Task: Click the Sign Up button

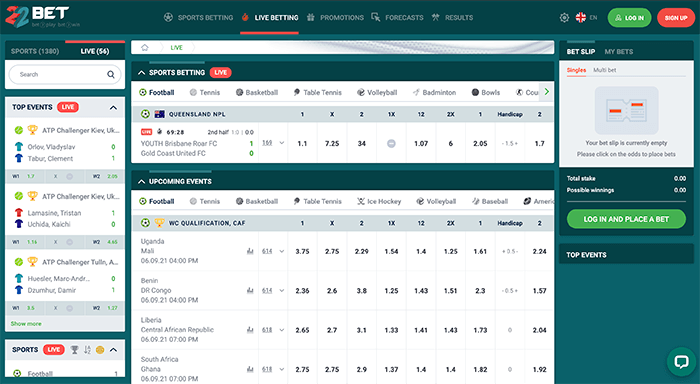Action: [x=676, y=18]
